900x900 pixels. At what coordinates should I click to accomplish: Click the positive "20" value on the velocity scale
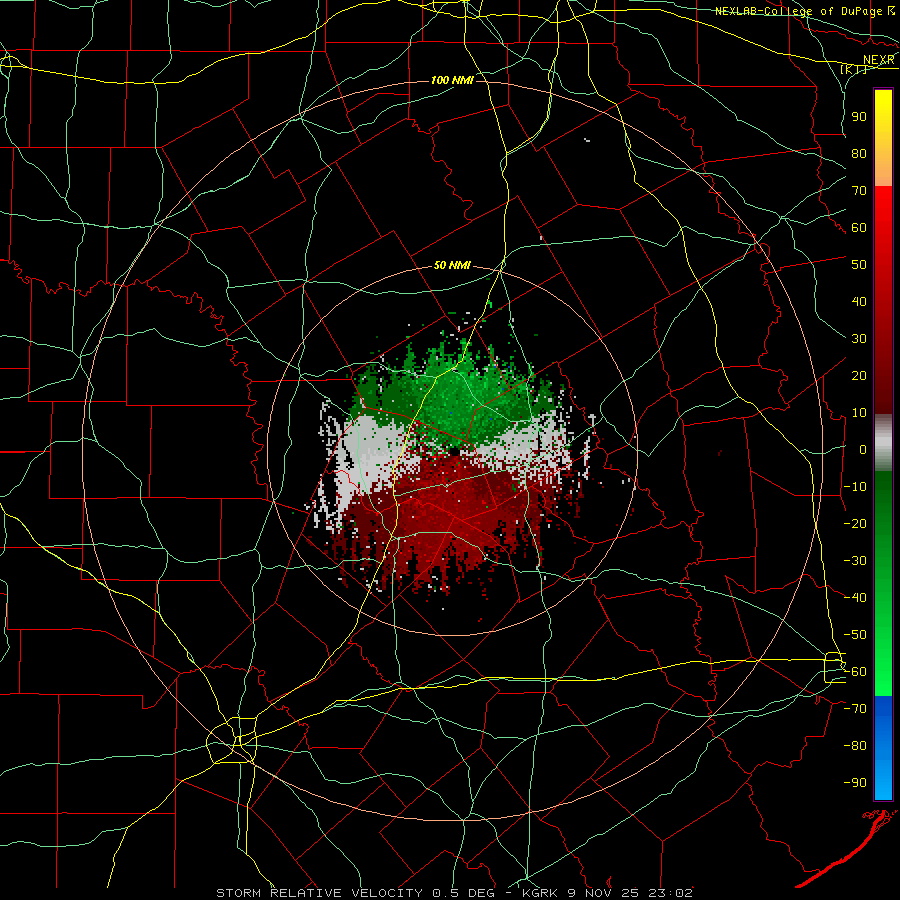pos(859,375)
